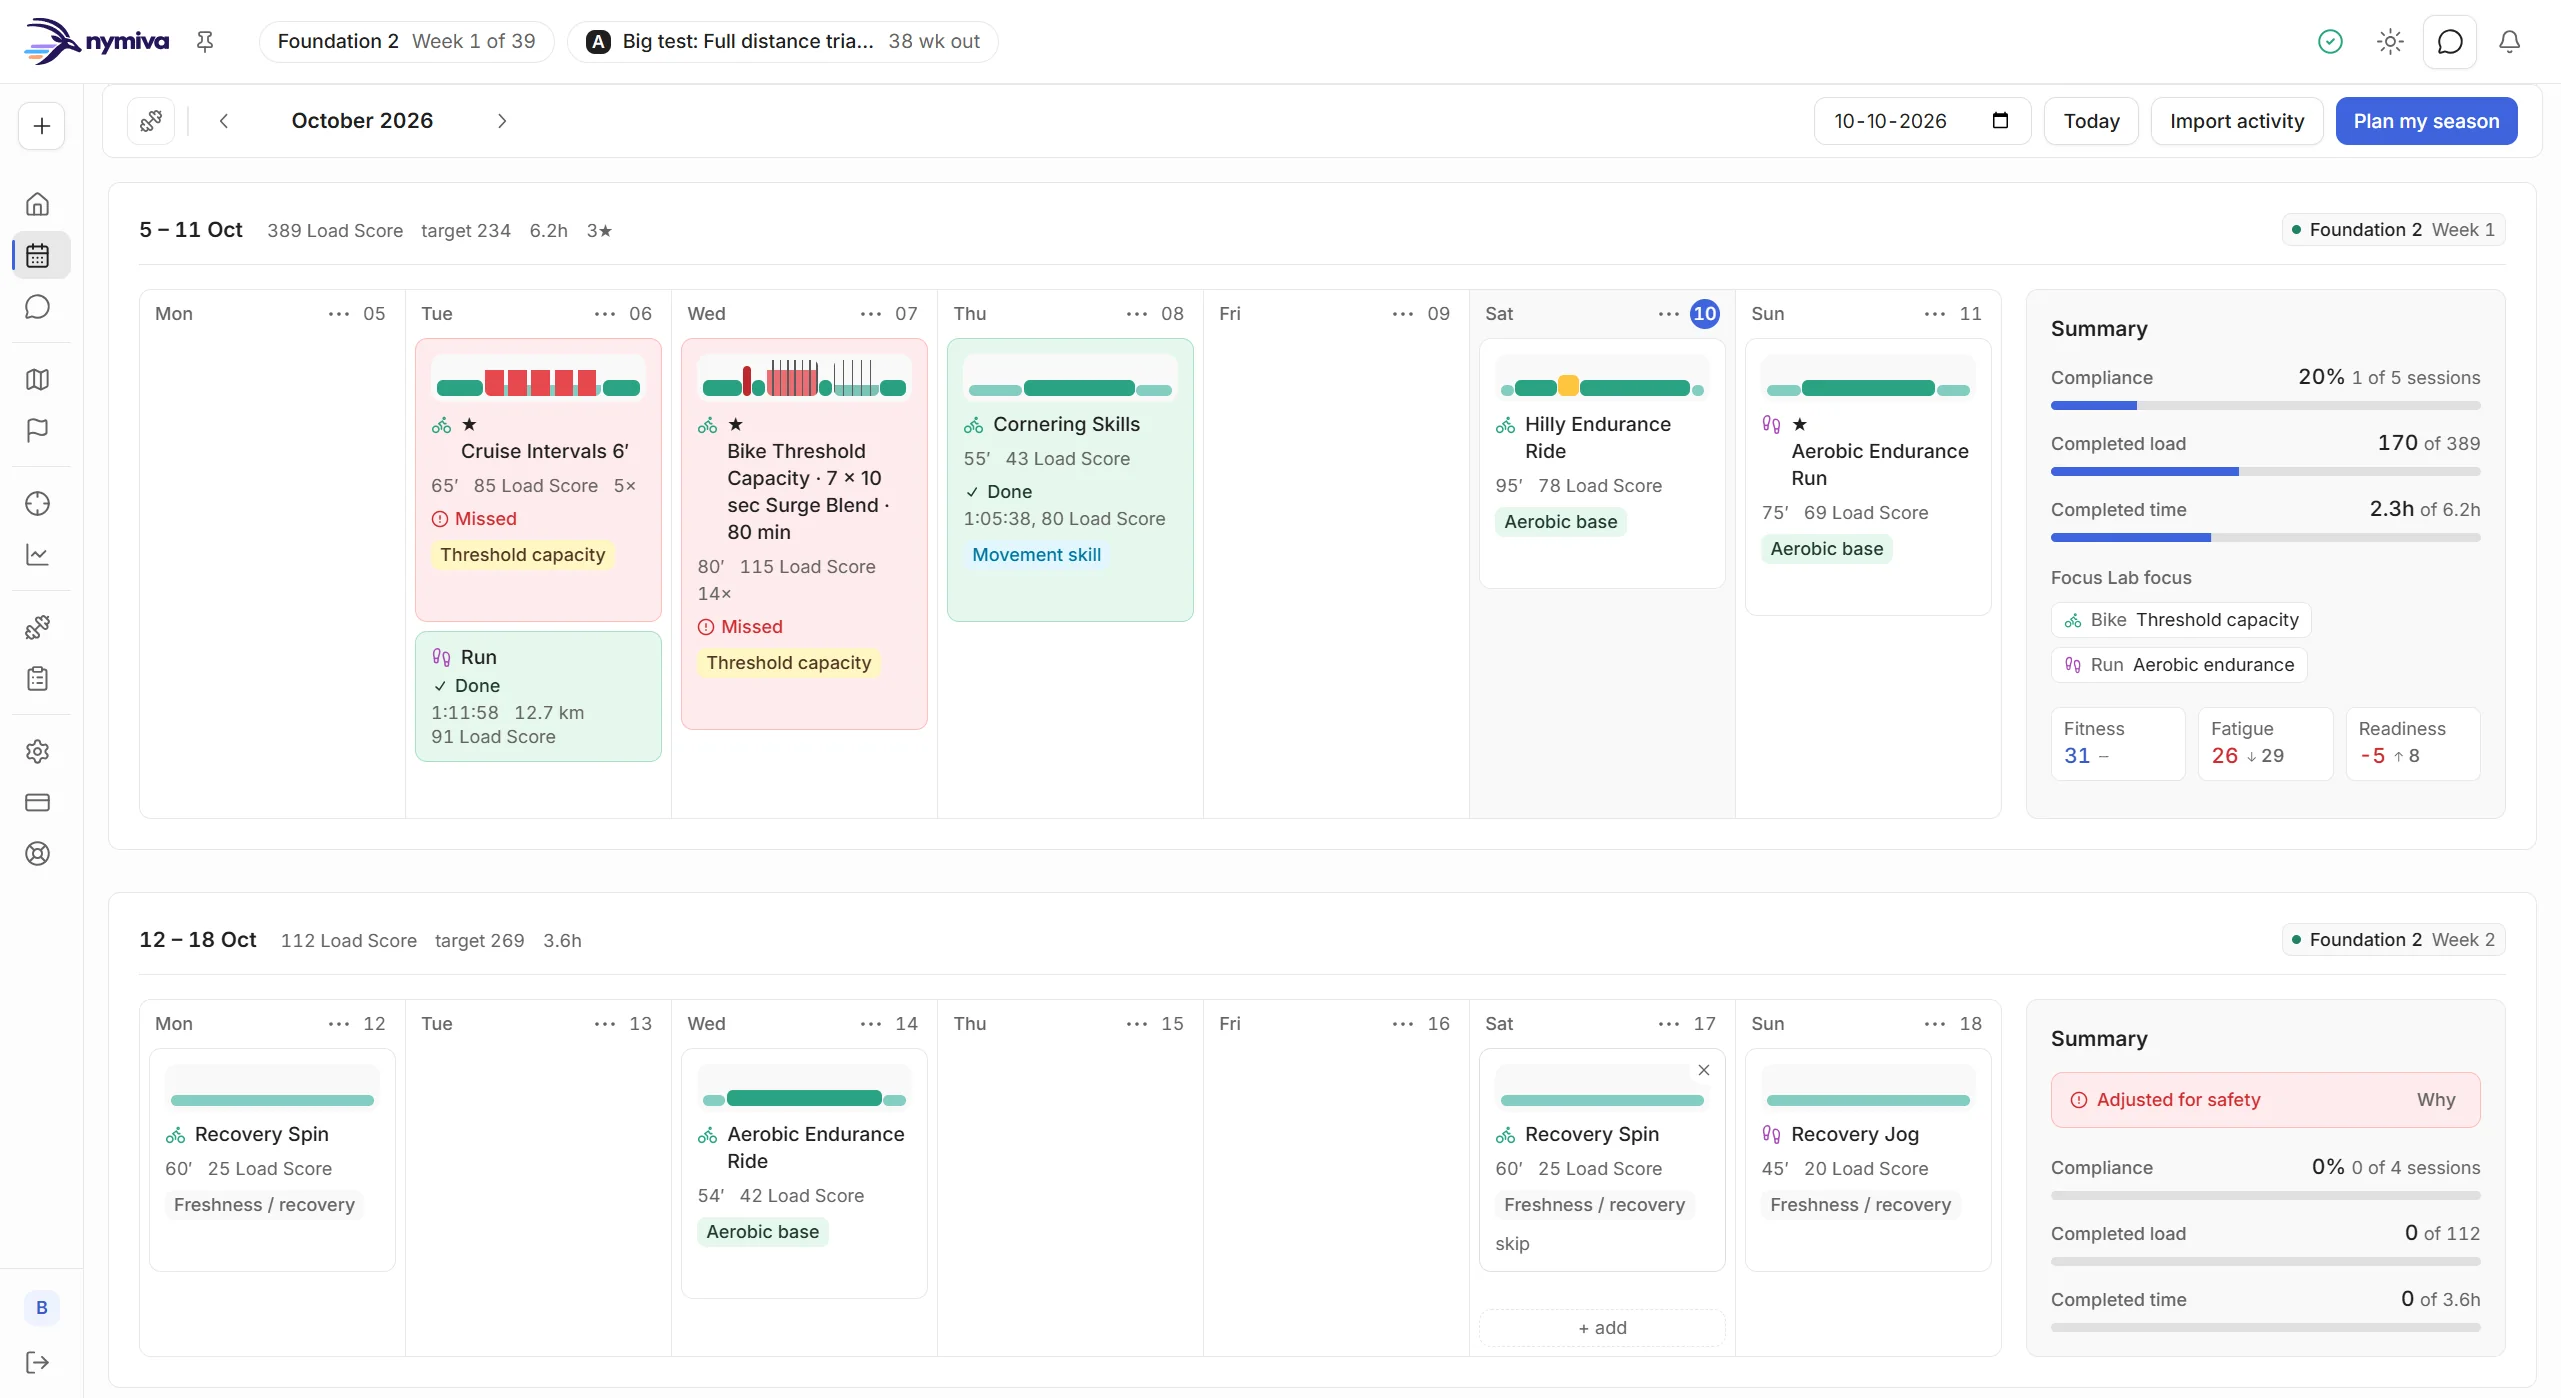Image resolution: width=2561 pixels, height=1398 pixels.
Task: Open the Foundation 2 Week 1 of 39 pill
Action: [406, 41]
